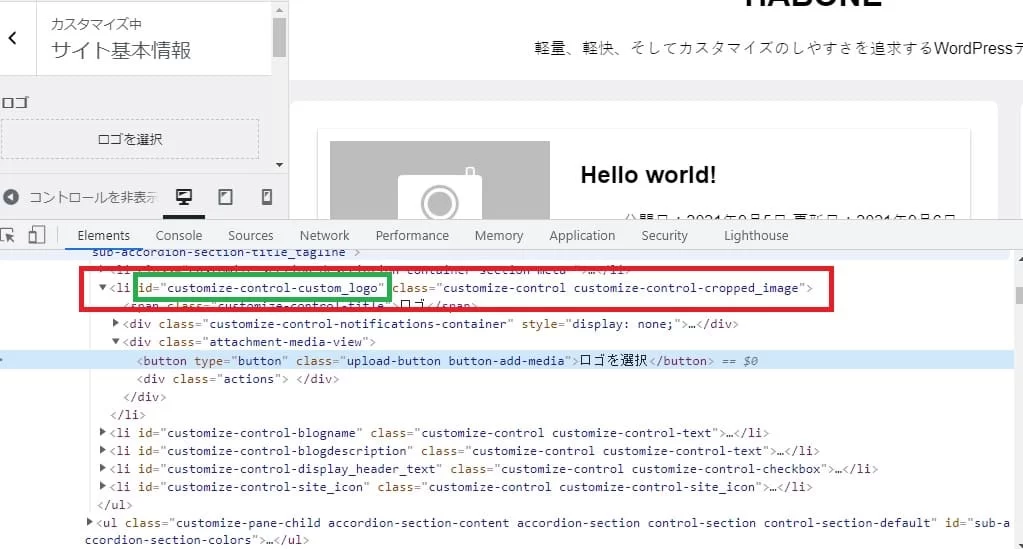1023x549 pixels.
Task: Click the ロゴを選択 button in customizer
Action: [x=130, y=139]
